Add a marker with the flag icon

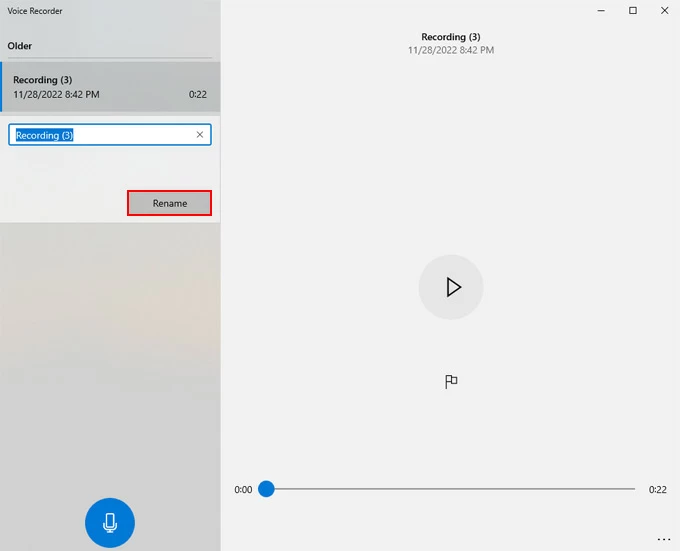pos(451,381)
